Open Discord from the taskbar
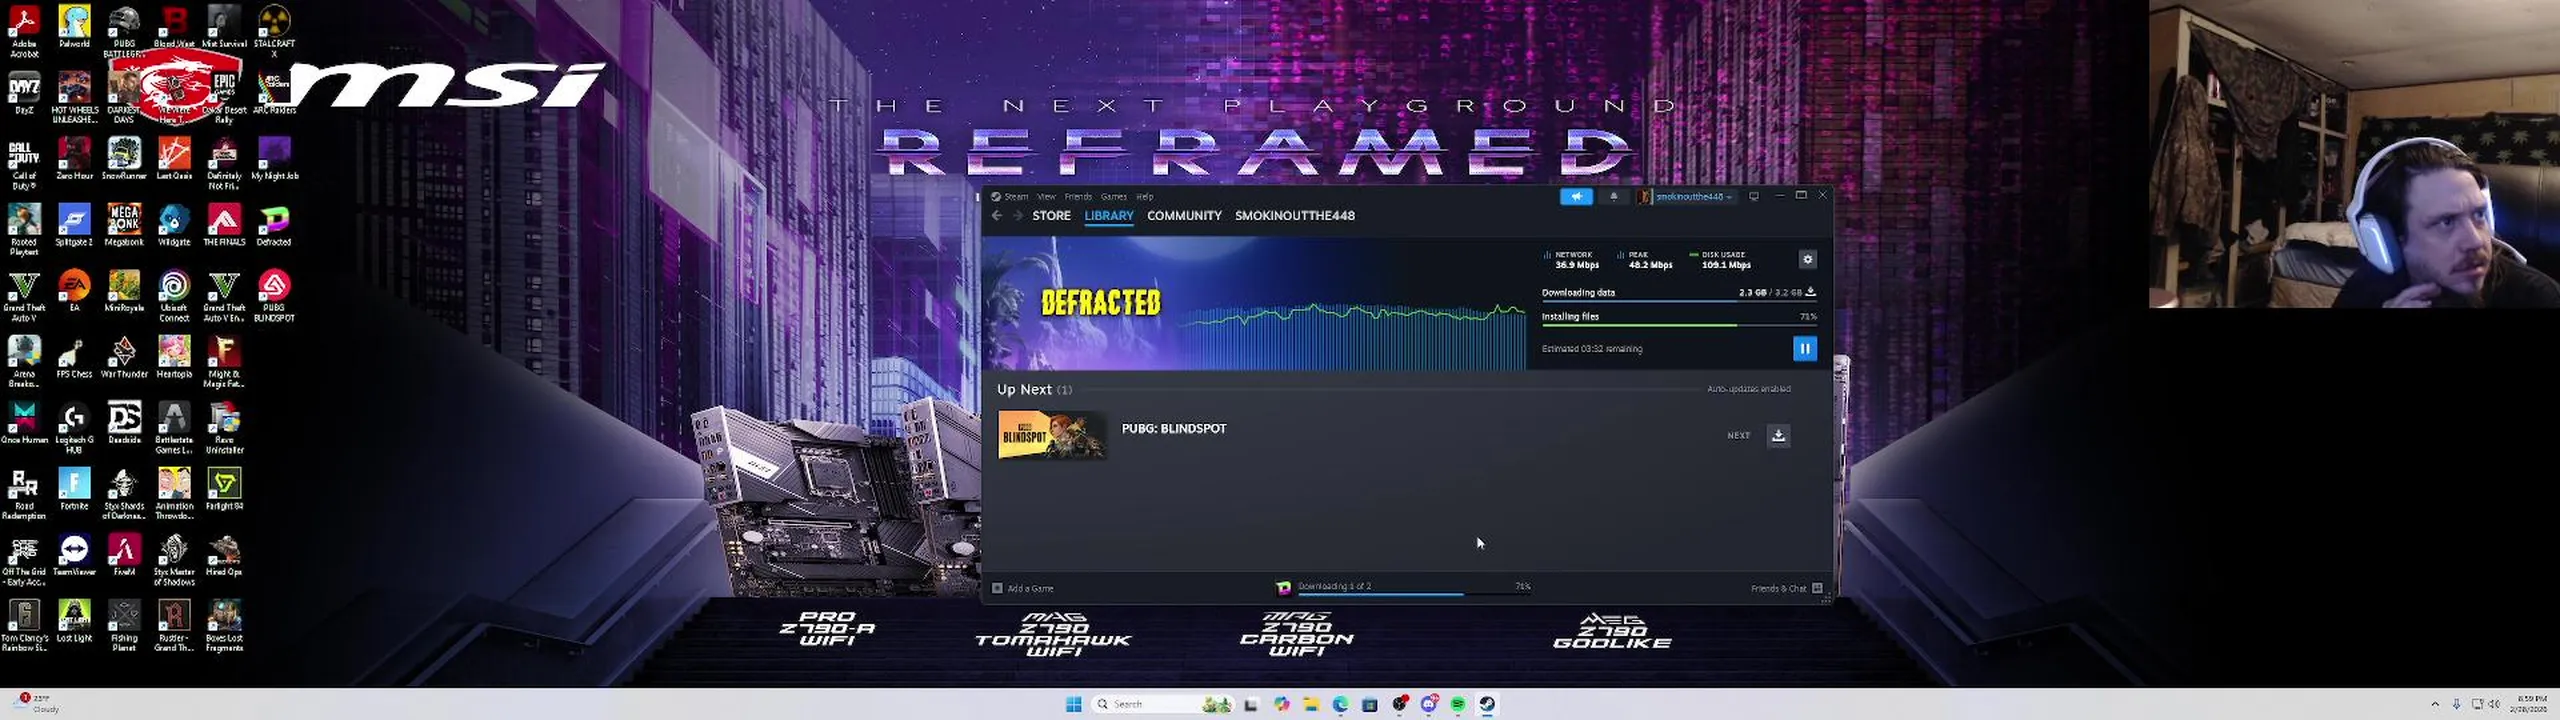Image resolution: width=2560 pixels, height=720 pixels. point(1429,704)
